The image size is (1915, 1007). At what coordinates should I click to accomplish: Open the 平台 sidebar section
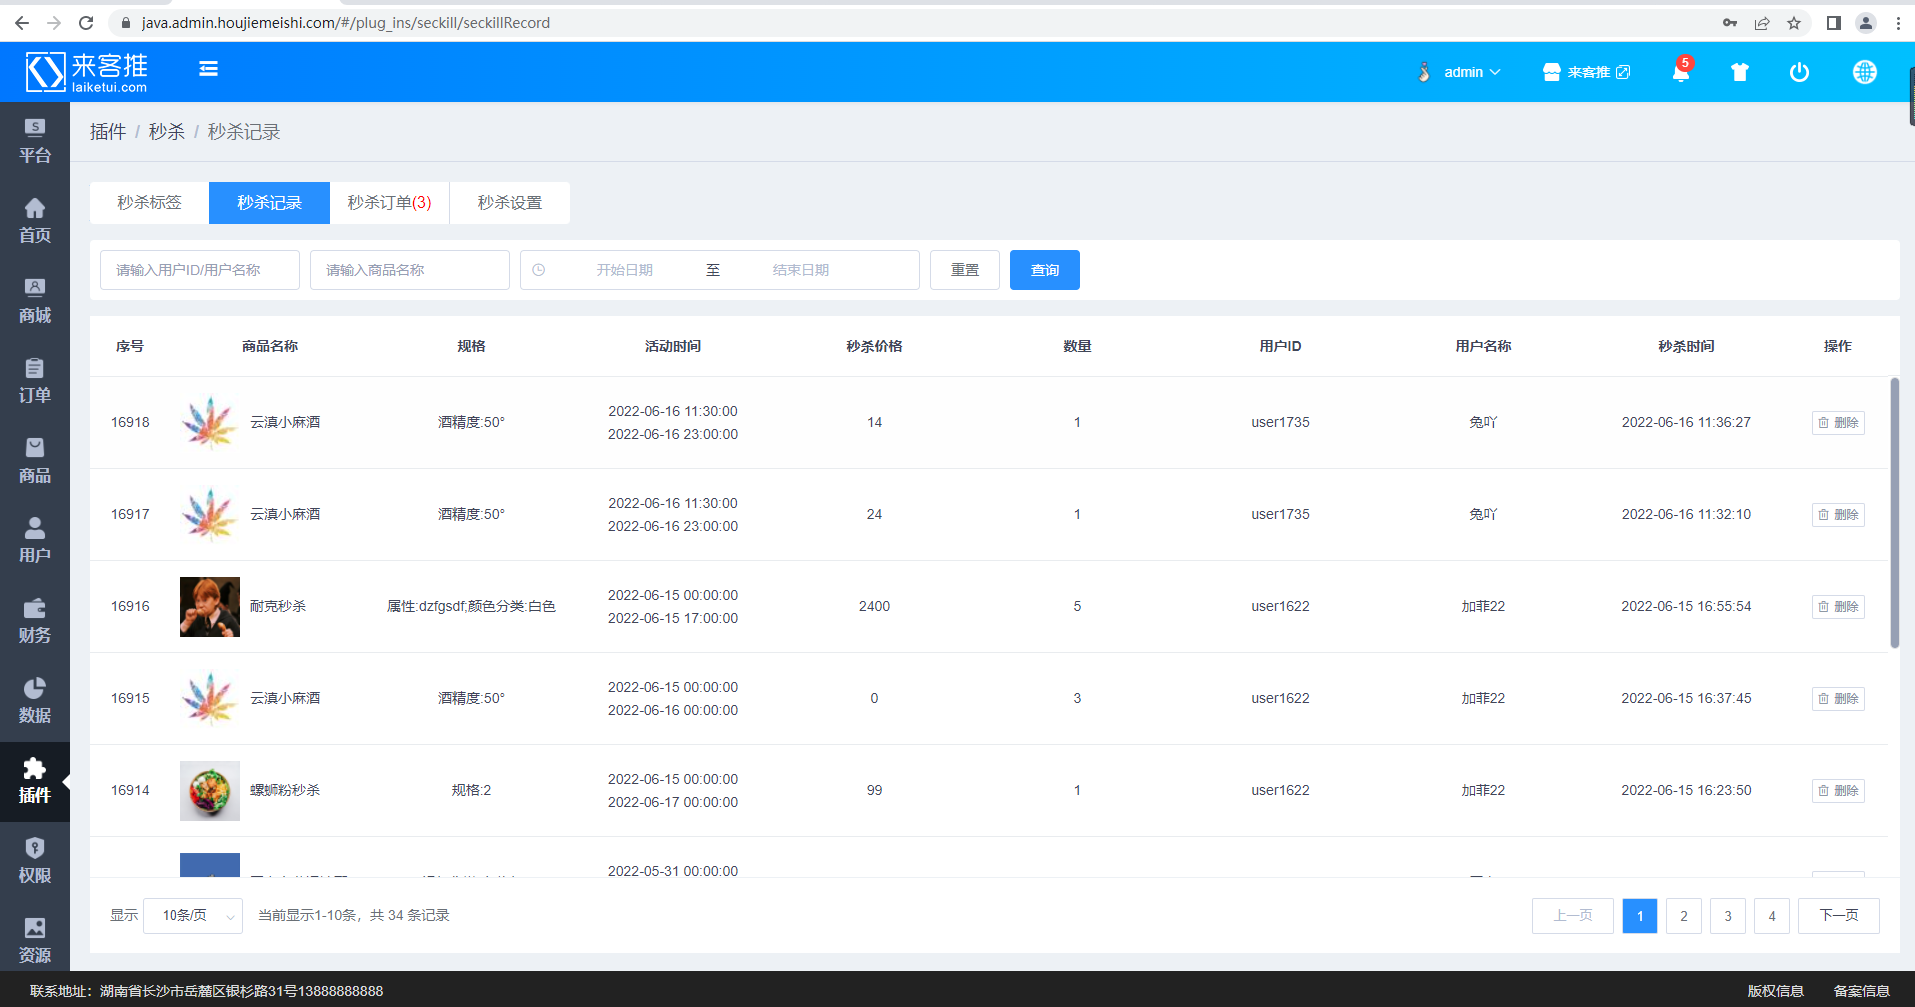tap(35, 141)
